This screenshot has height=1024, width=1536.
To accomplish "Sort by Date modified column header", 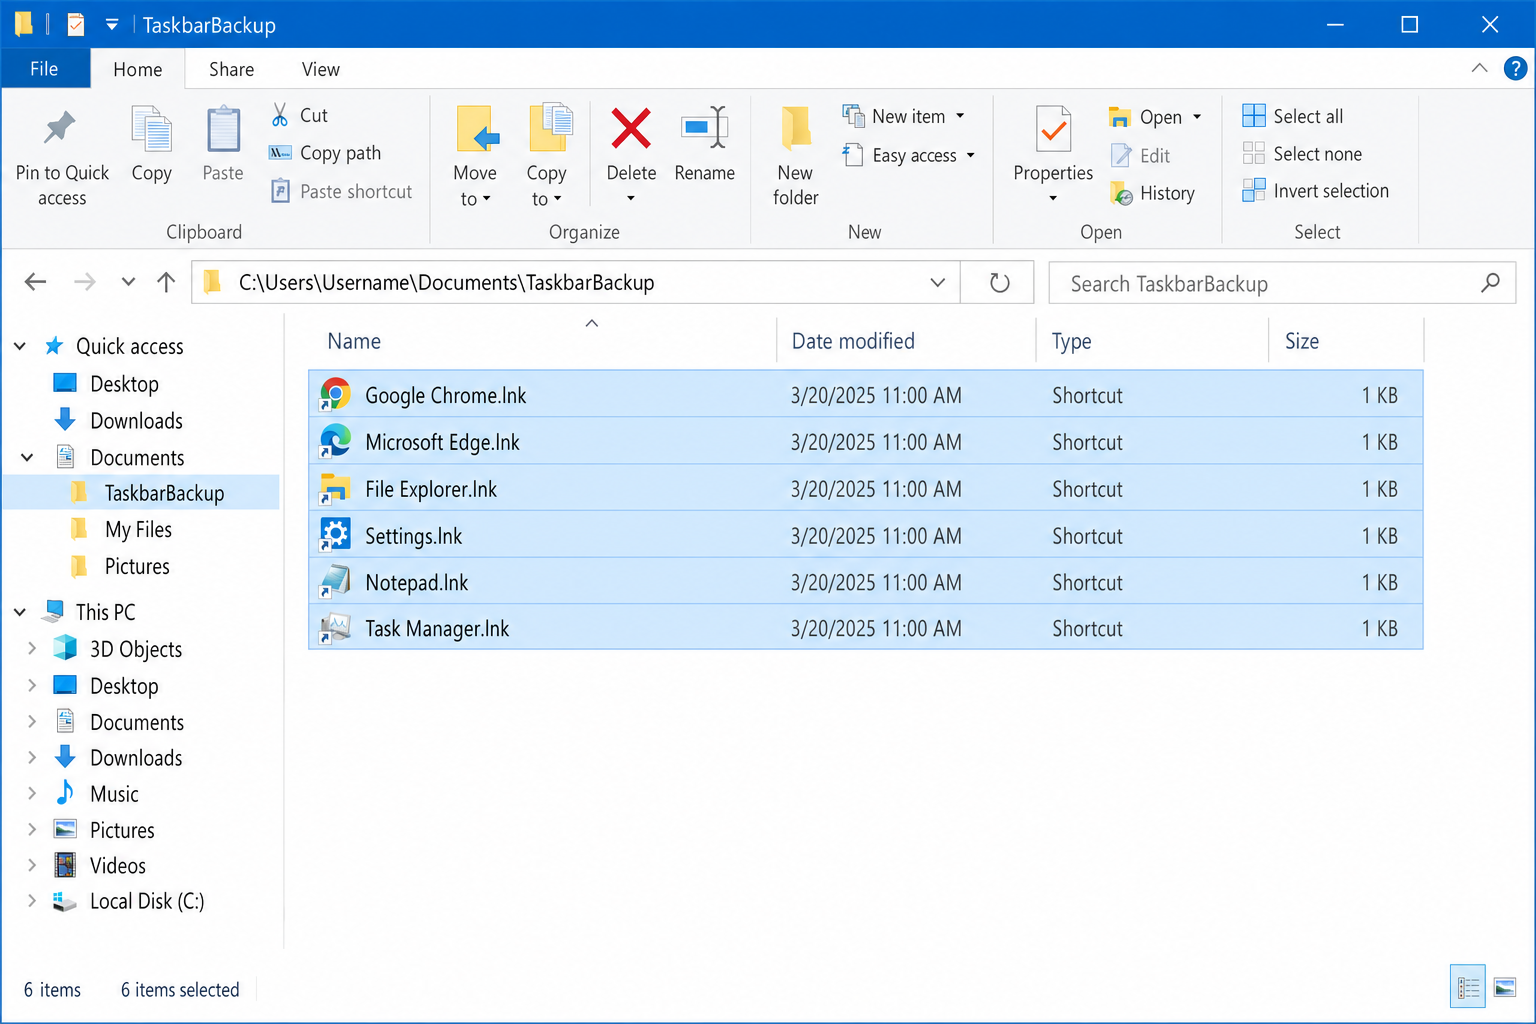I will click(x=906, y=341).
